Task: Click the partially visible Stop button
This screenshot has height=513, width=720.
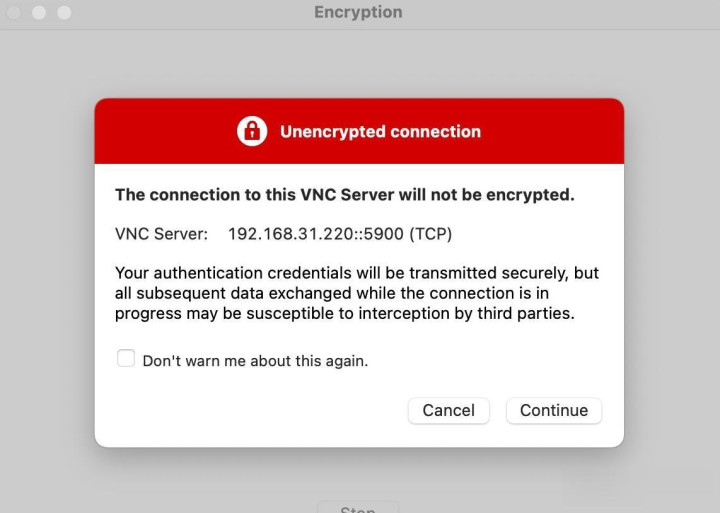Action: click(357, 508)
